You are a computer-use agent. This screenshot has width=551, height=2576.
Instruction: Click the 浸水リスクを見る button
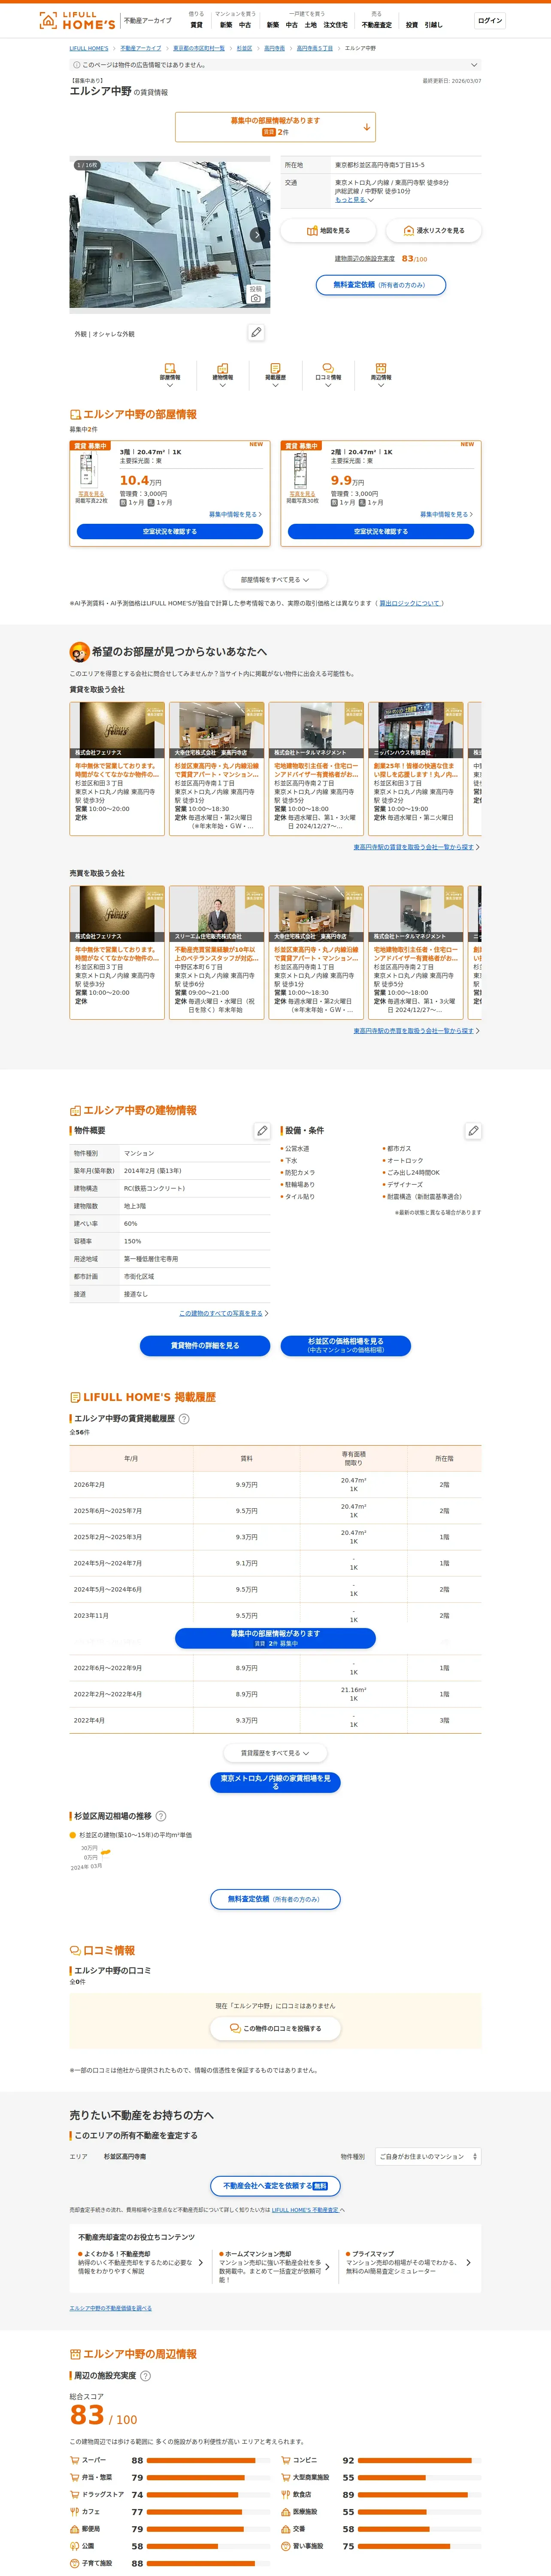coord(433,231)
